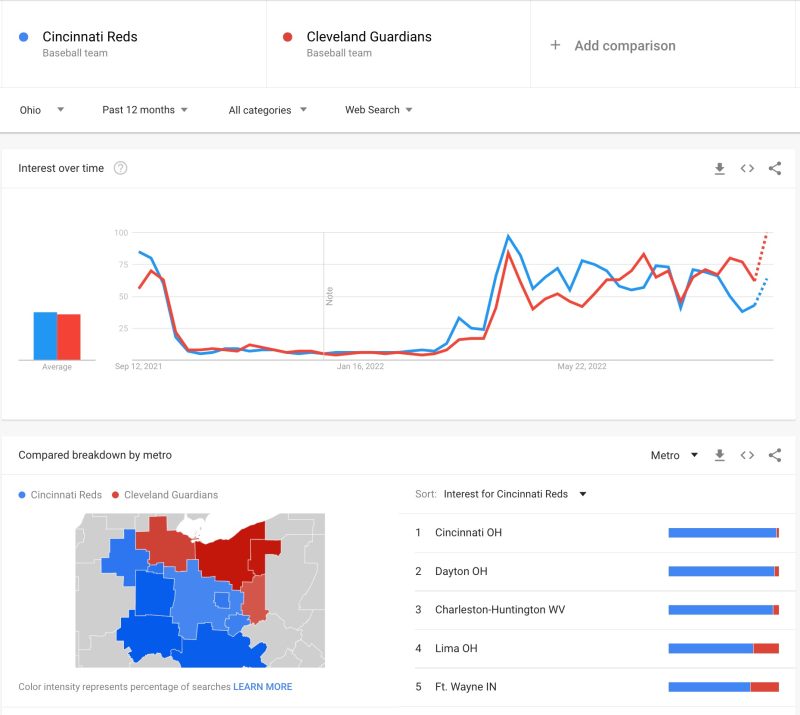Screen dimensions: 800x715
Task: Open the embed code for metro breakdown
Action: coord(747,455)
